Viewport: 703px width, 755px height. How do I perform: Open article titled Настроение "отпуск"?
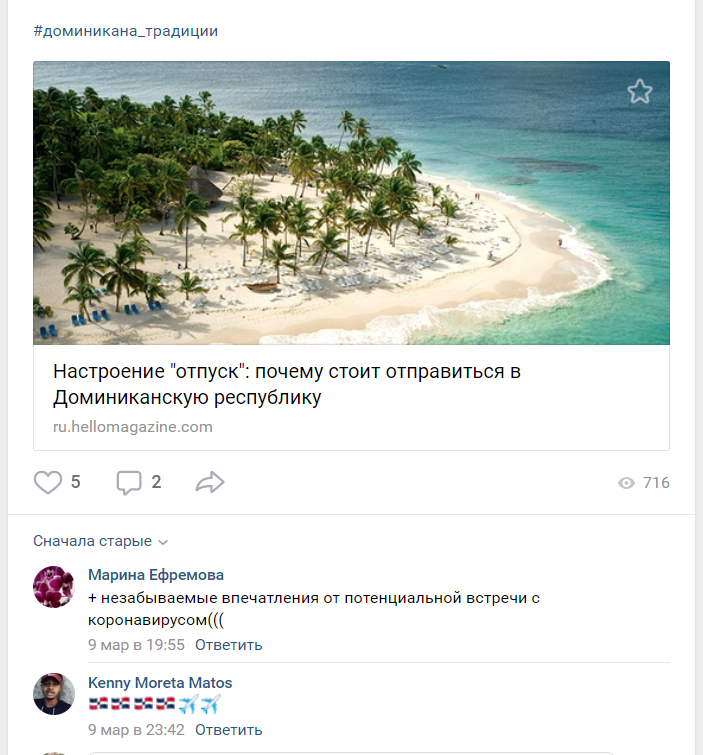coord(287,384)
